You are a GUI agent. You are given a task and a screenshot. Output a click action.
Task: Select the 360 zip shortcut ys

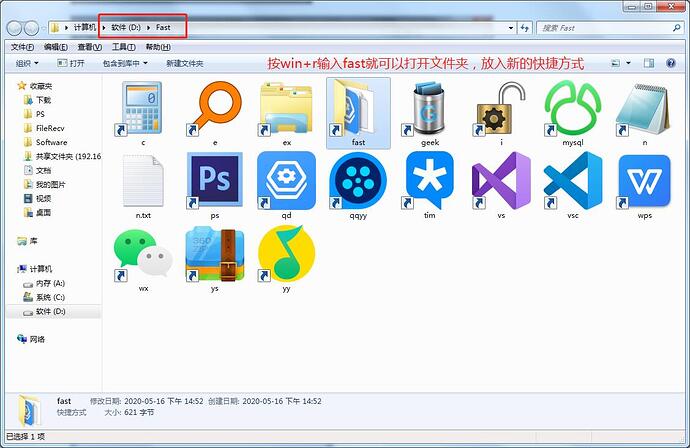click(x=214, y=258)
